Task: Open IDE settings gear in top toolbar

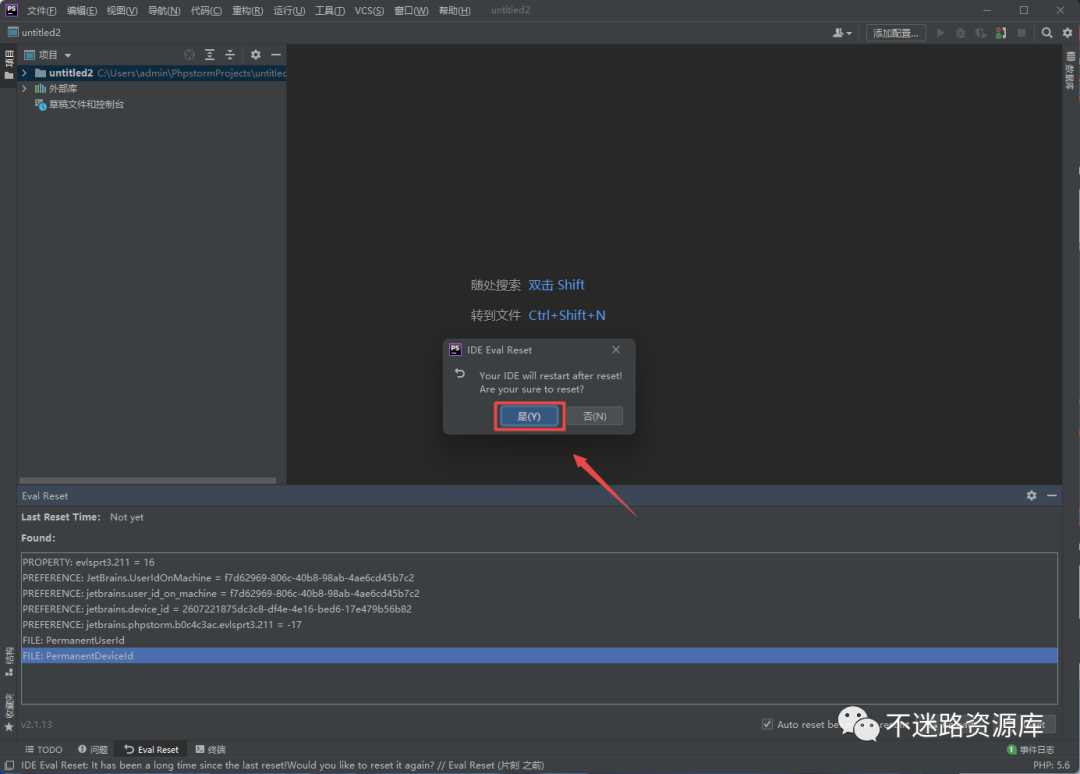Action: [x=1068, y=33]
